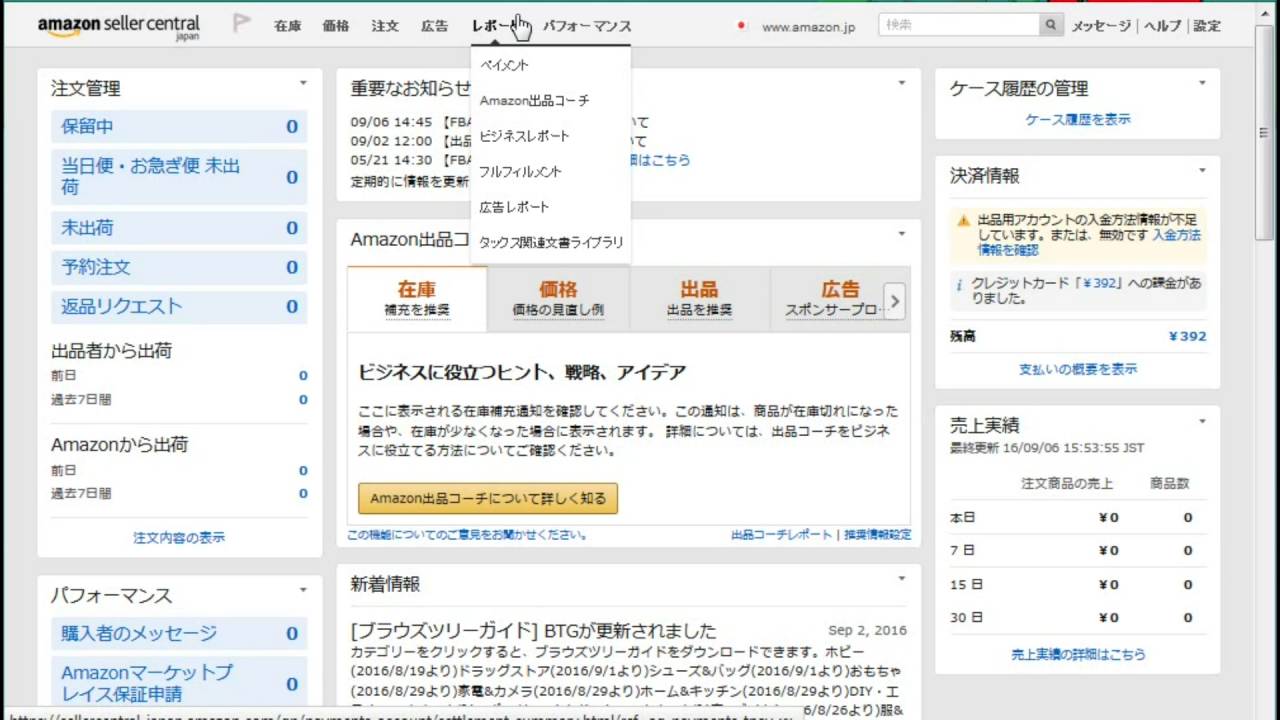Click the page vertical scrollbar thumb

coord(1266,133)
